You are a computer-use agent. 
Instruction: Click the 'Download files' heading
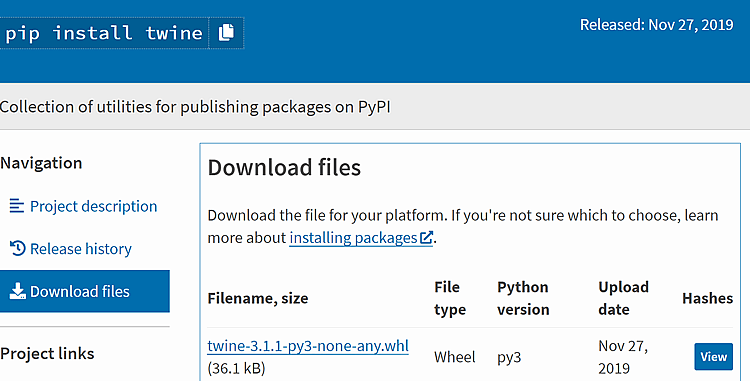[284, 168]
